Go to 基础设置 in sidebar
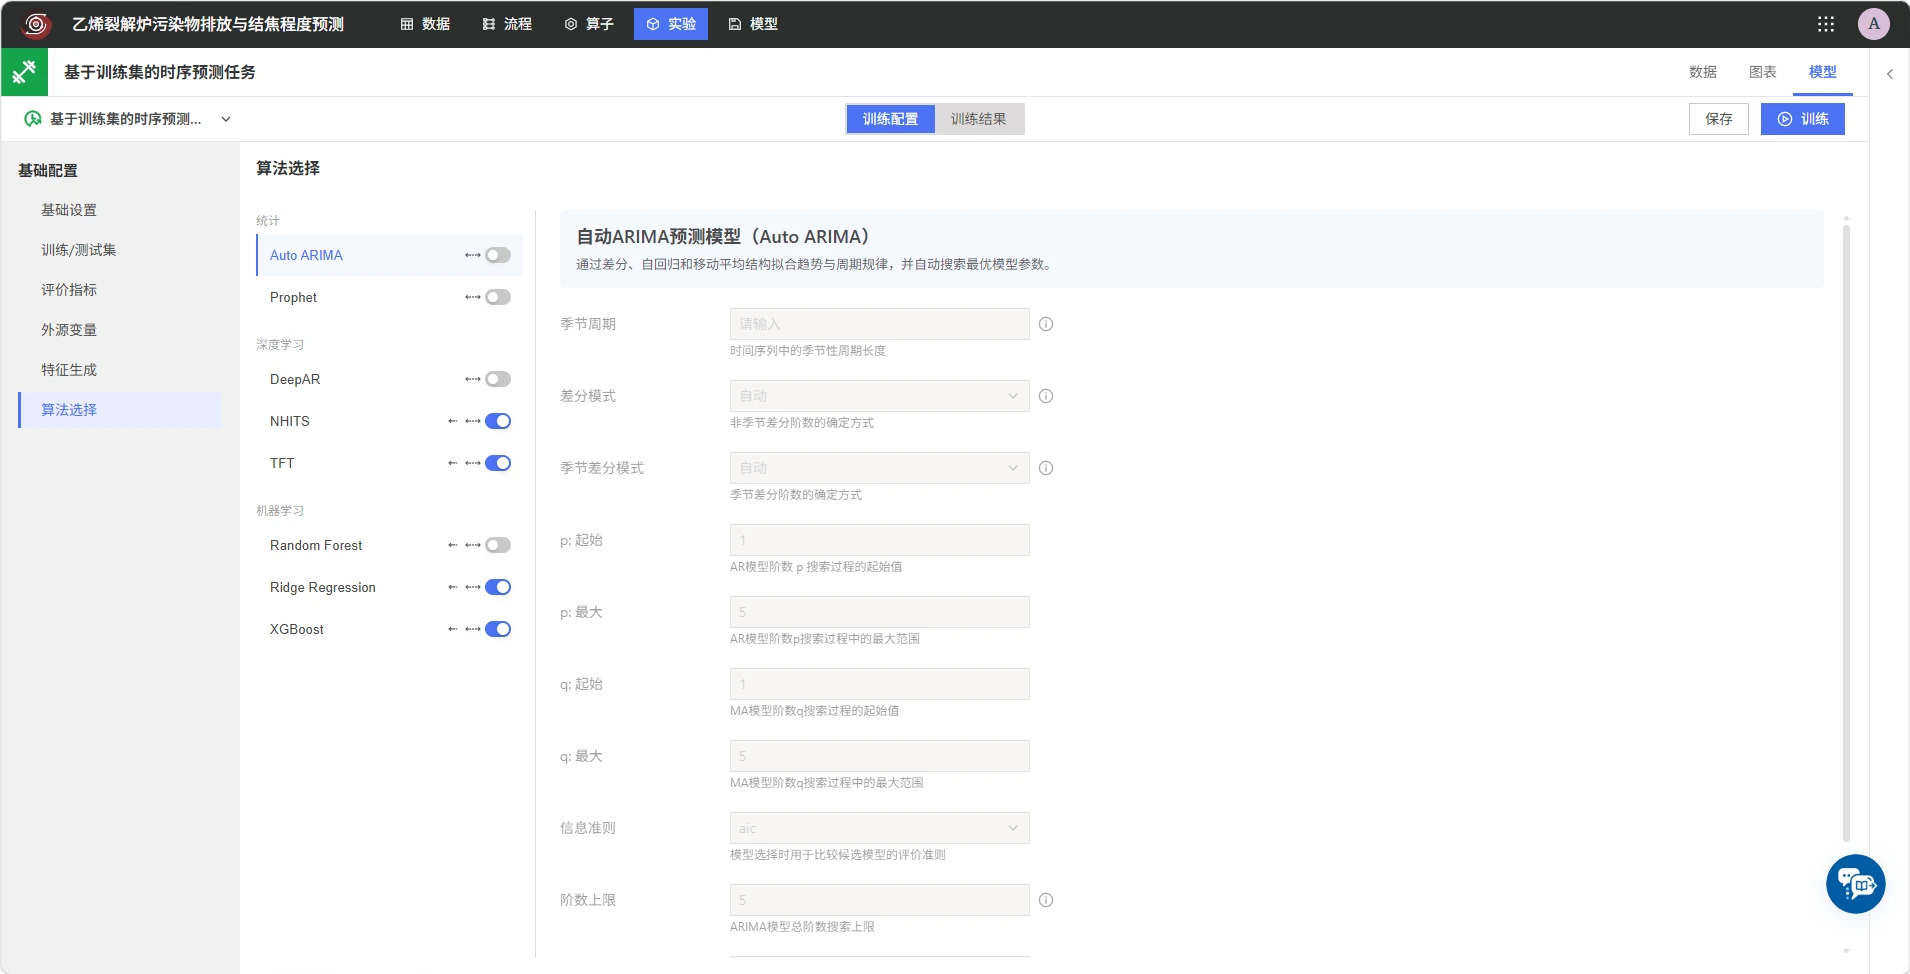1910x974 pixels. pyautogui.click(x=69, y=210)
